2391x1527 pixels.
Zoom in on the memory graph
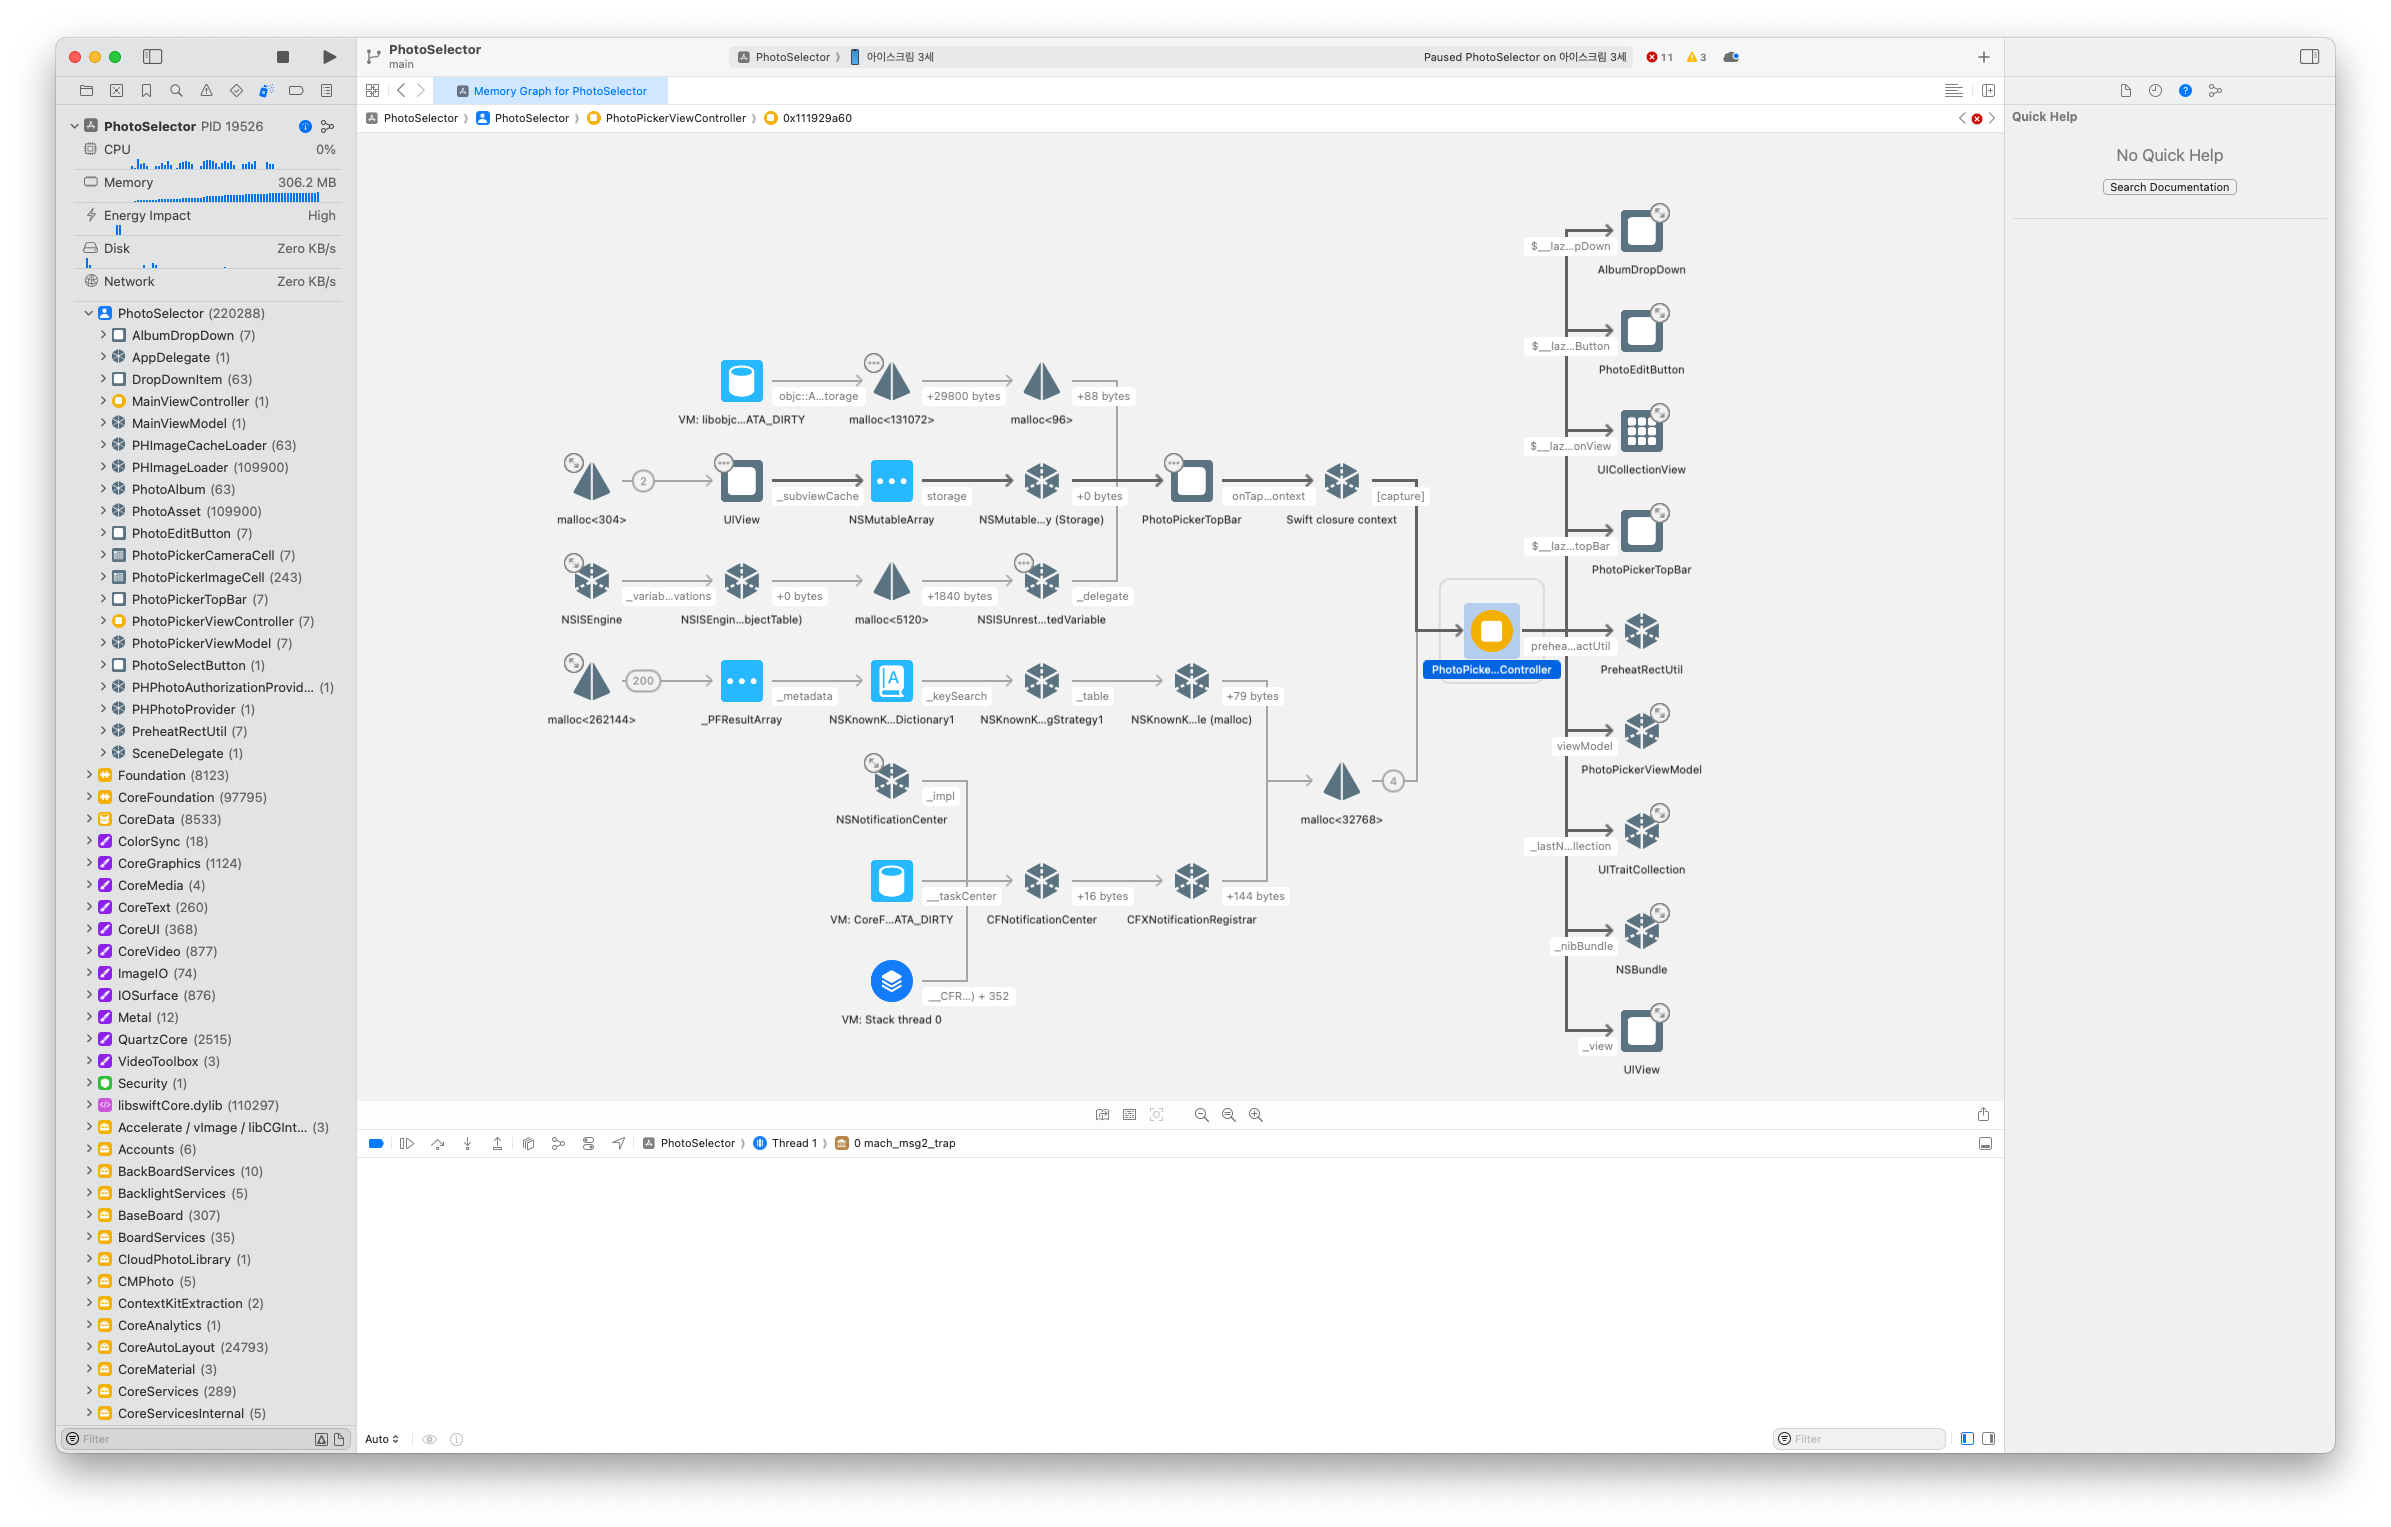point(1256,1115)
